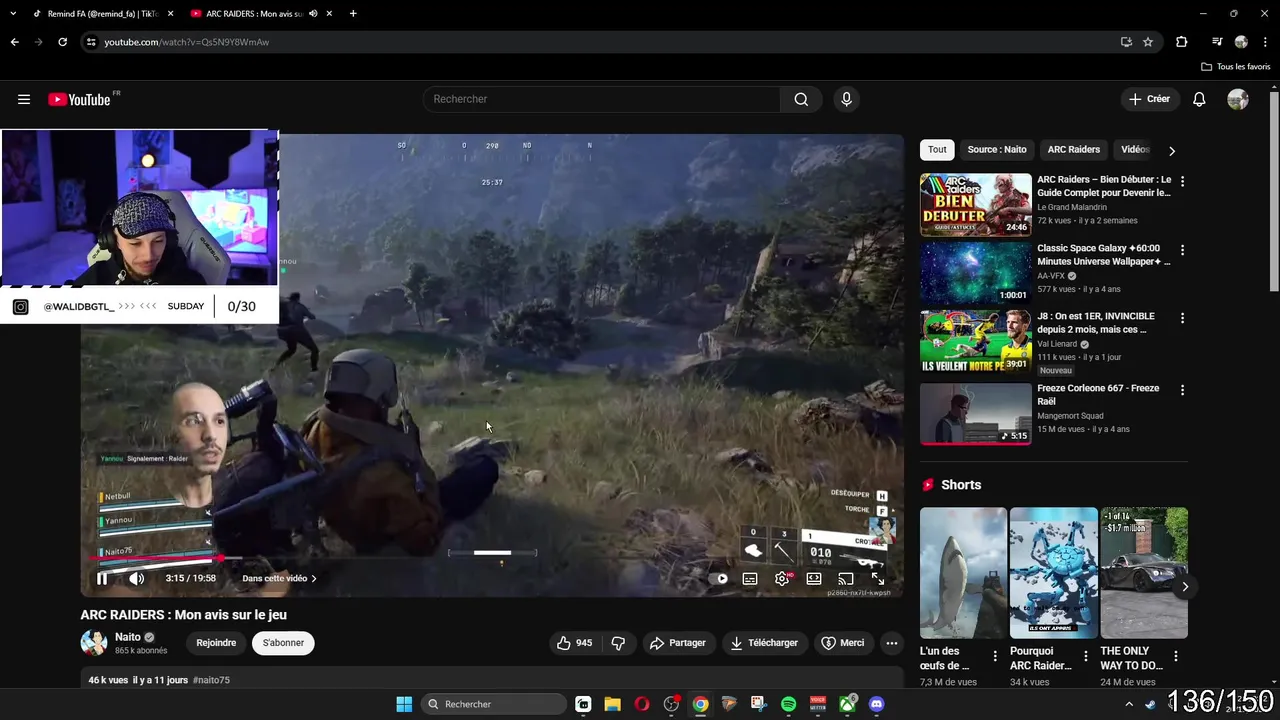This screenshot has height=720, width=1280.
Task: Start voice search with the microphone
Action: [x=846, y=99]
